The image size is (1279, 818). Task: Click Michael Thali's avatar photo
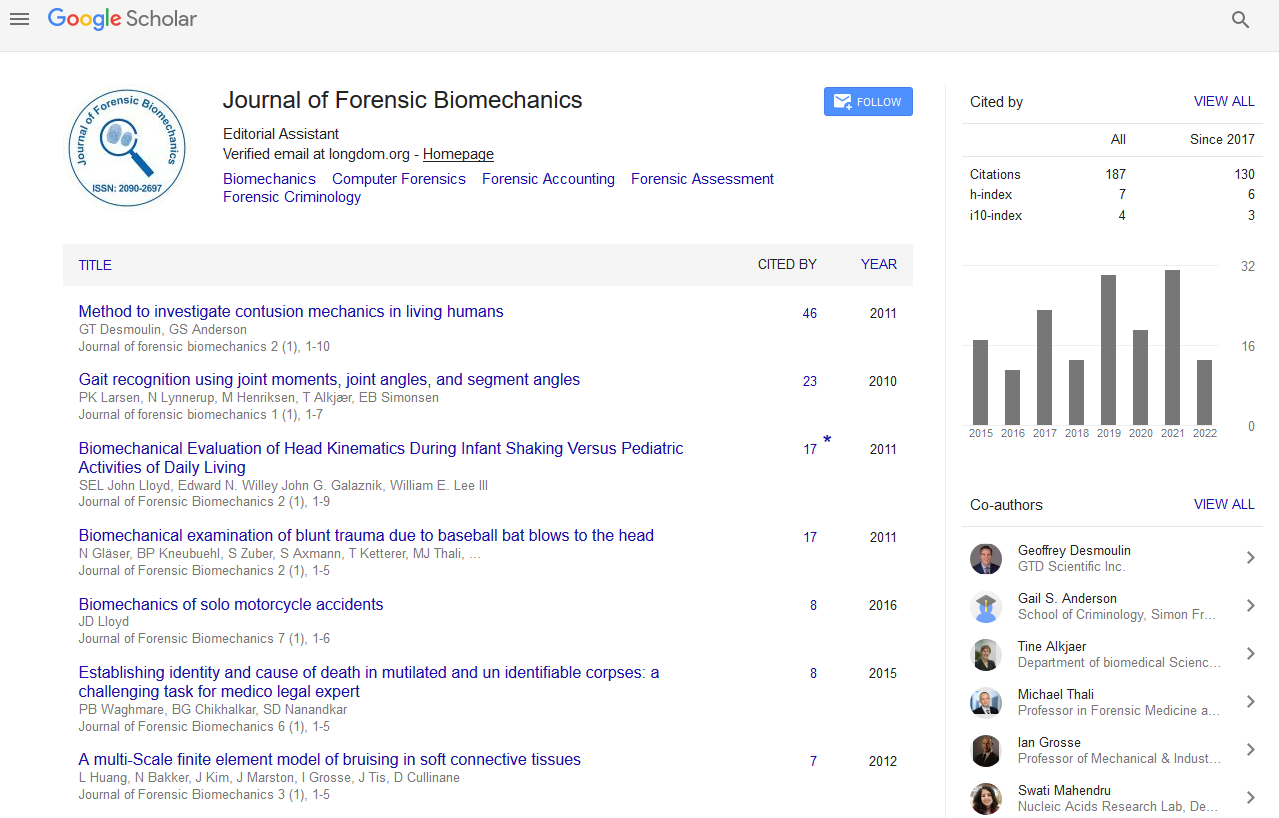coord(986,702)
